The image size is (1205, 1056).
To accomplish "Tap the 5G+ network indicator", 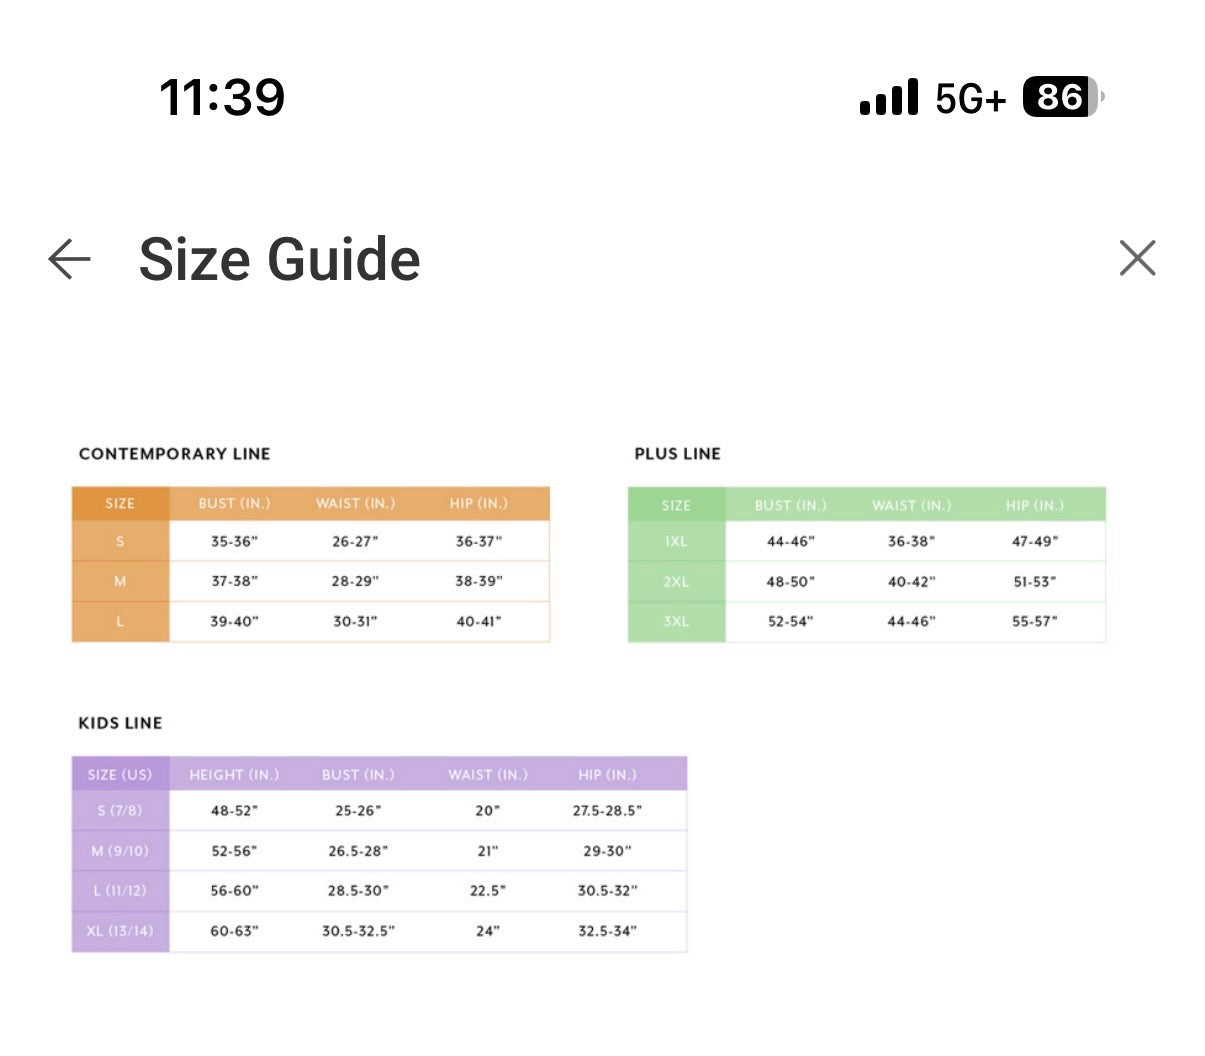I will pyautogui.click(x=970, y=98).
